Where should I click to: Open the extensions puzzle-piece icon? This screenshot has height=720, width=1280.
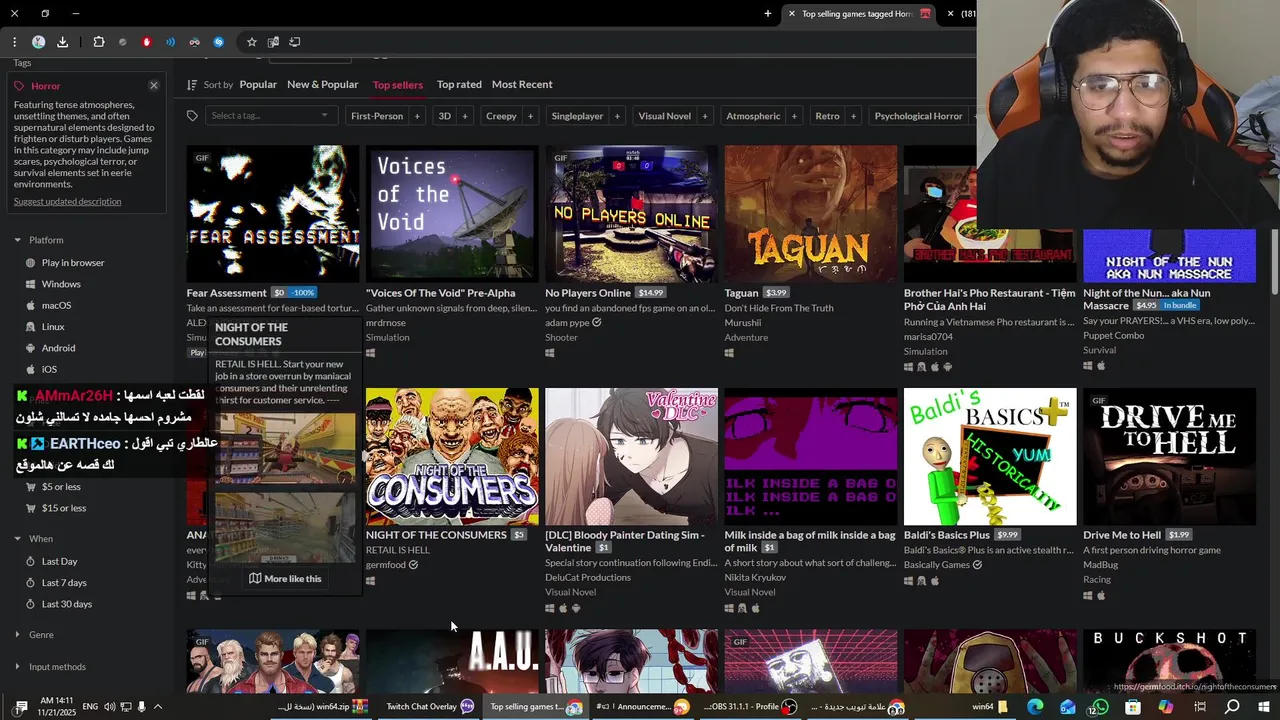[x=98, y=42]
